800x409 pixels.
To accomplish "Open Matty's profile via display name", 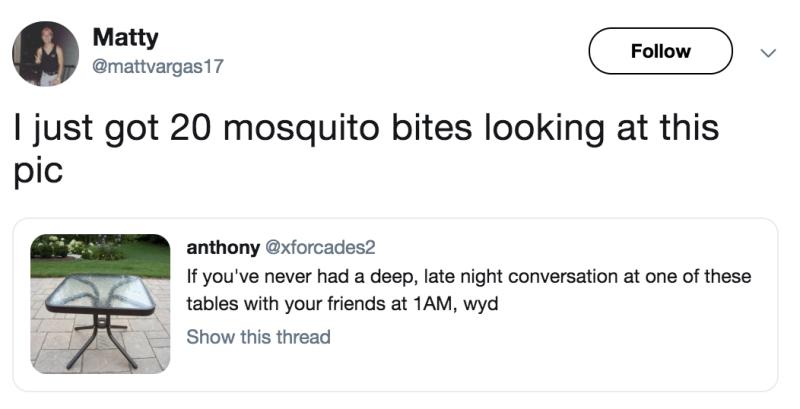I will [x=124, y=38].
